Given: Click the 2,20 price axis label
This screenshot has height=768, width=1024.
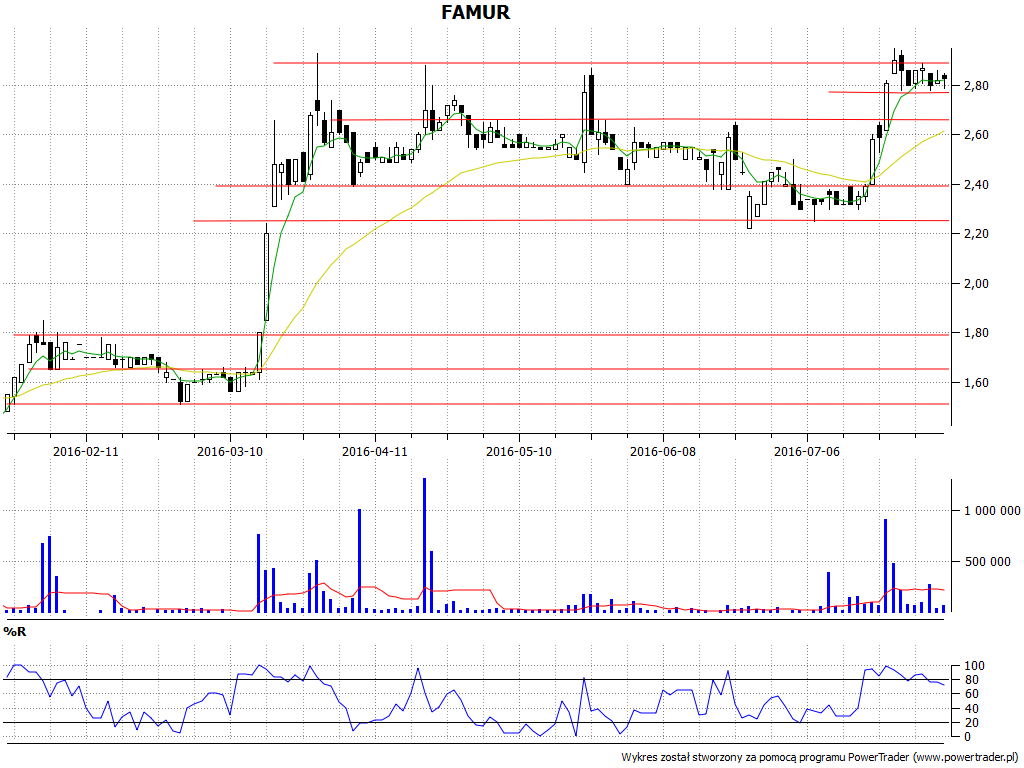Looking at the screenshot, I should coord(976,234).
